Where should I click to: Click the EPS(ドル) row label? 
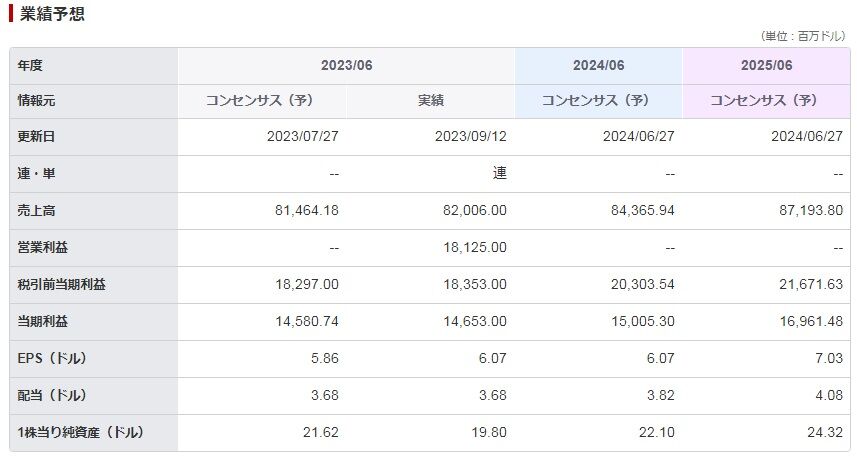click(x=52, y=359)
